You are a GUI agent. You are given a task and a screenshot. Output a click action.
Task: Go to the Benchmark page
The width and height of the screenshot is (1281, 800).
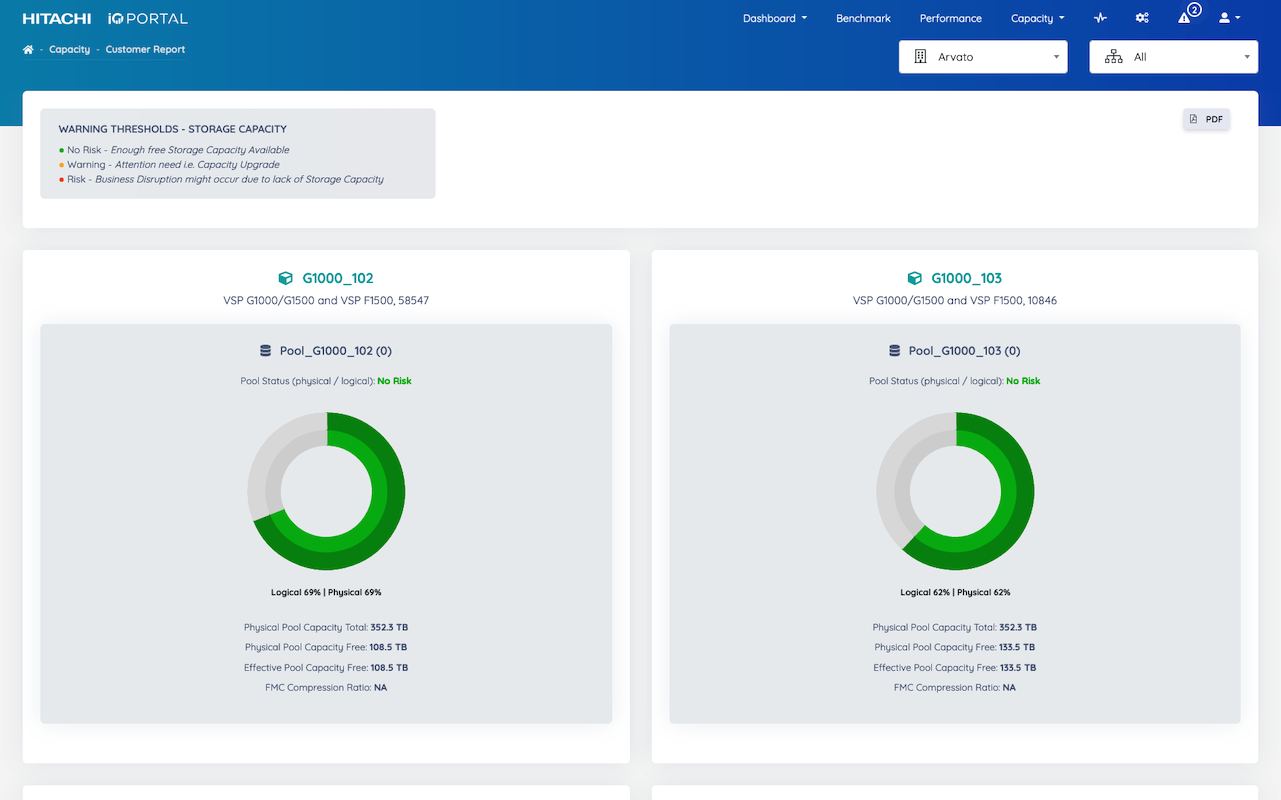863,18
